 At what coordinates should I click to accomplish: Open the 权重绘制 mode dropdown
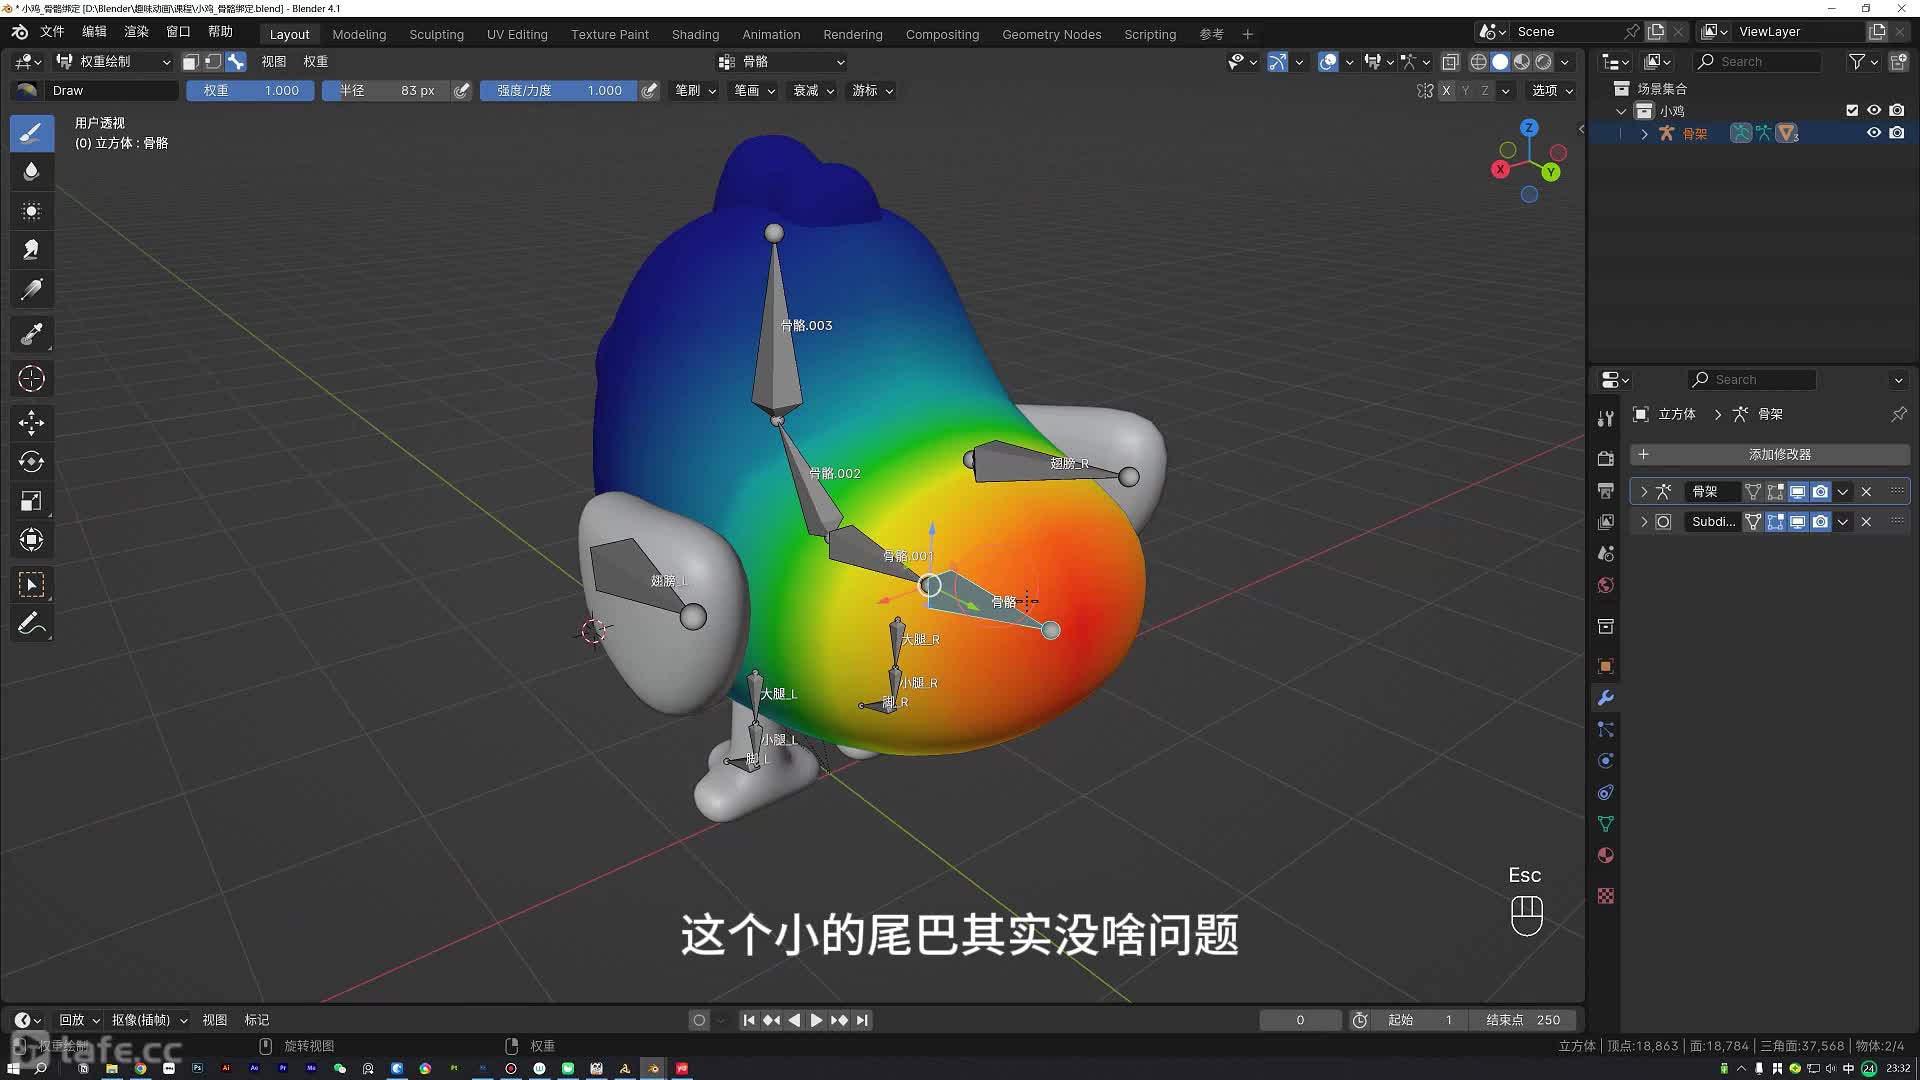[x=113, y=62]
